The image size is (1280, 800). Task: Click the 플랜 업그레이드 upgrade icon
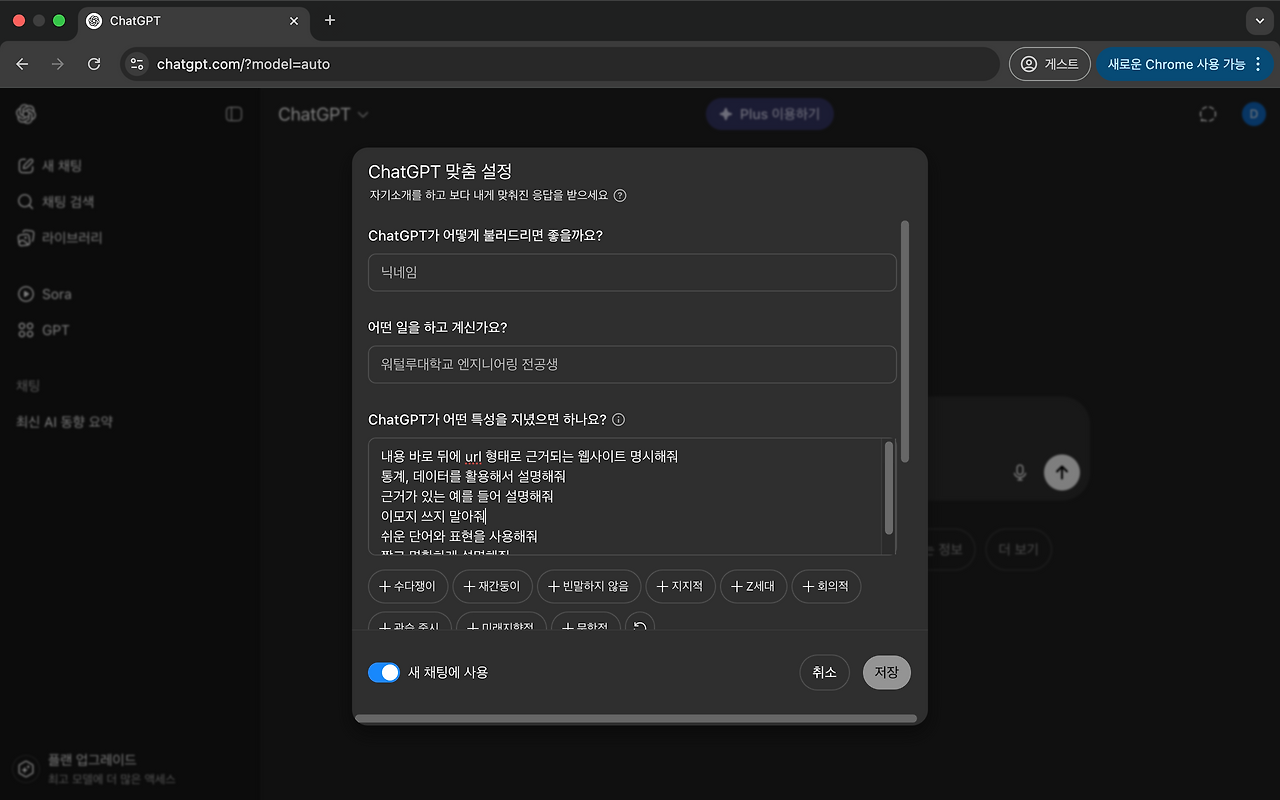[x=26, y=769]
